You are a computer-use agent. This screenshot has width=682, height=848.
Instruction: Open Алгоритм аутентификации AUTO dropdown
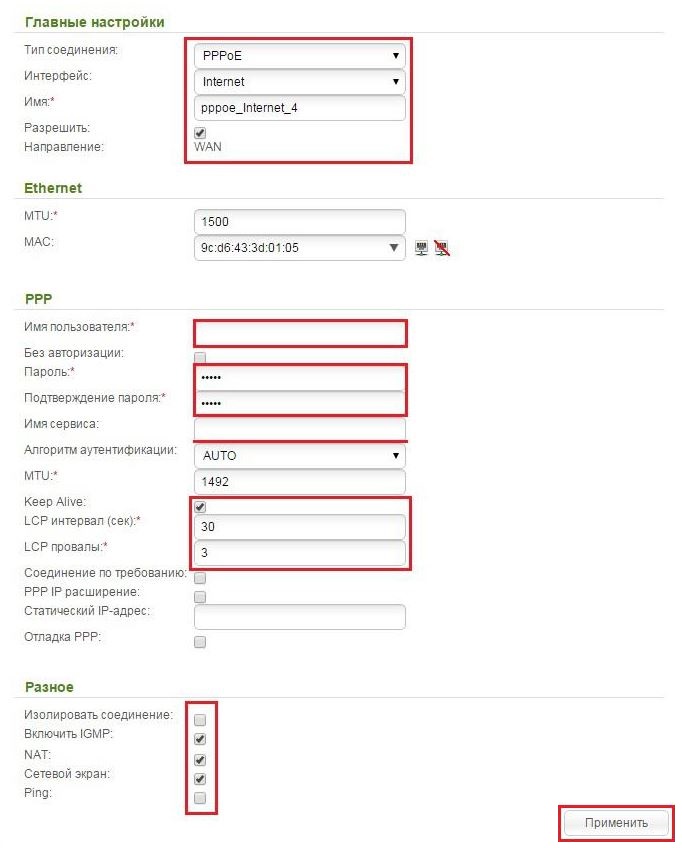click(x=300, y=455)
